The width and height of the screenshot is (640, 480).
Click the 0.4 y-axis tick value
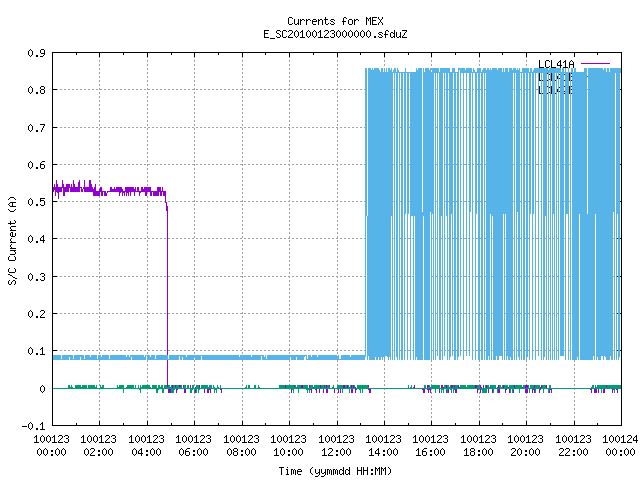point(37,239)
